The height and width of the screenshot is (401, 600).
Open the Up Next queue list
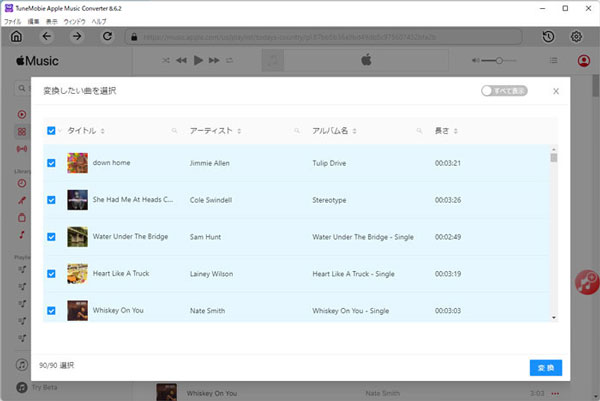pyautogui.click(x=553, y=60)
